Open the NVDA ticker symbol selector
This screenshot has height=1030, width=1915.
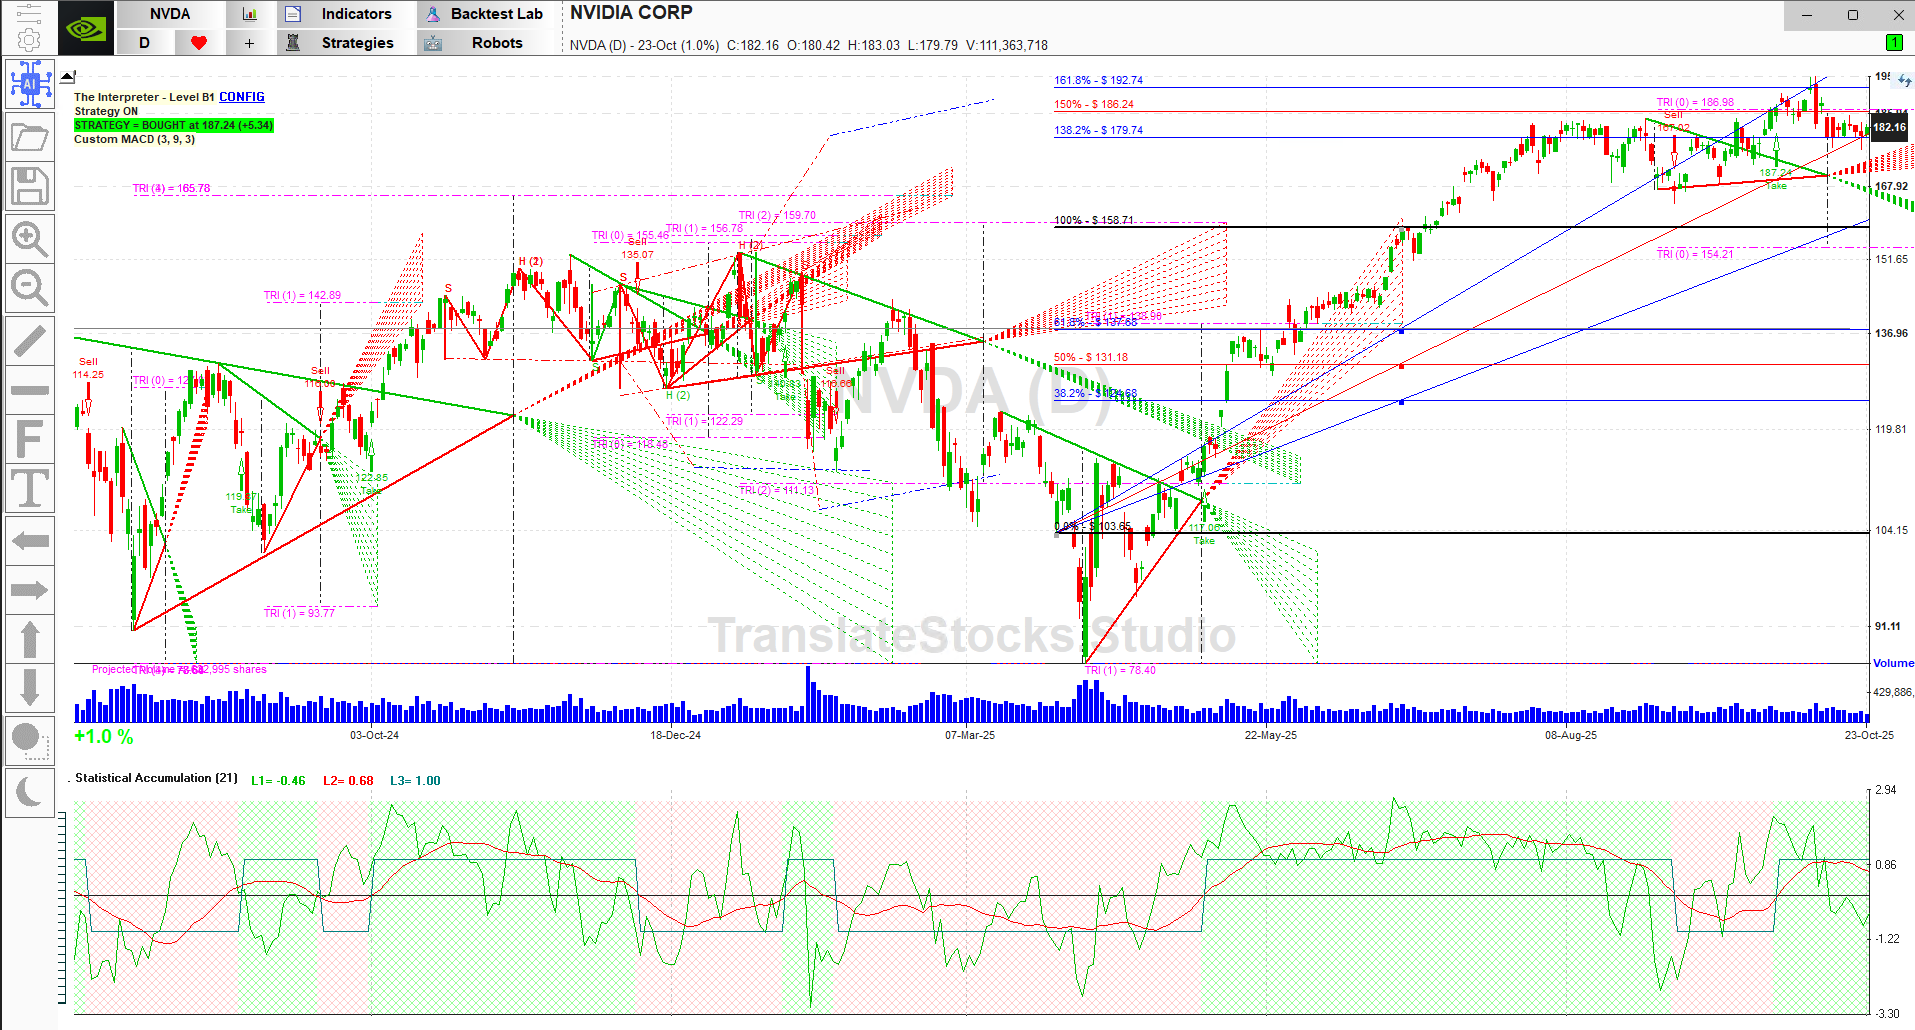pos(169,14)
